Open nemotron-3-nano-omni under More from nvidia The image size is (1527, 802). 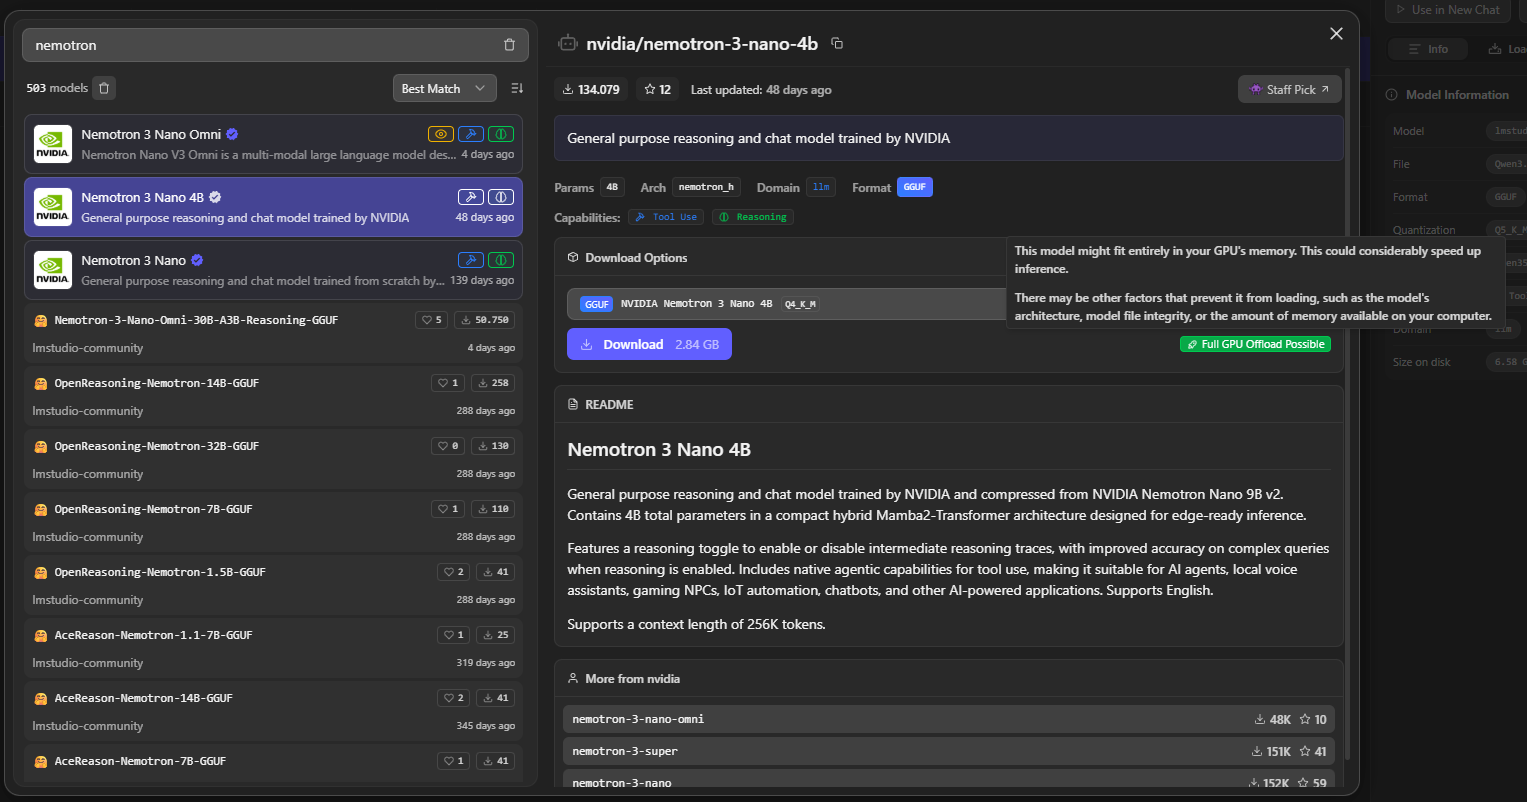pyautogui.click(x=949, y=719)
